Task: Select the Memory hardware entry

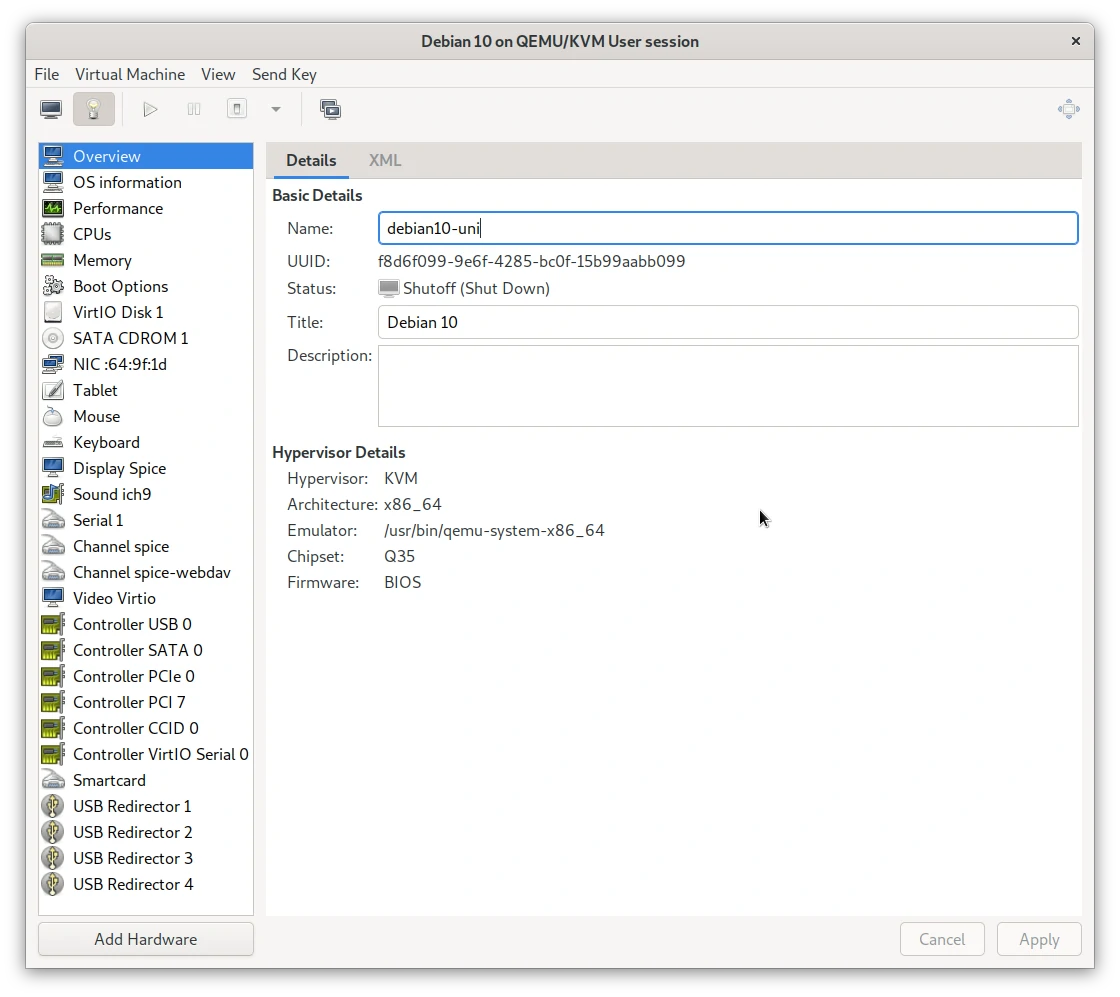Action: [146, 261]
